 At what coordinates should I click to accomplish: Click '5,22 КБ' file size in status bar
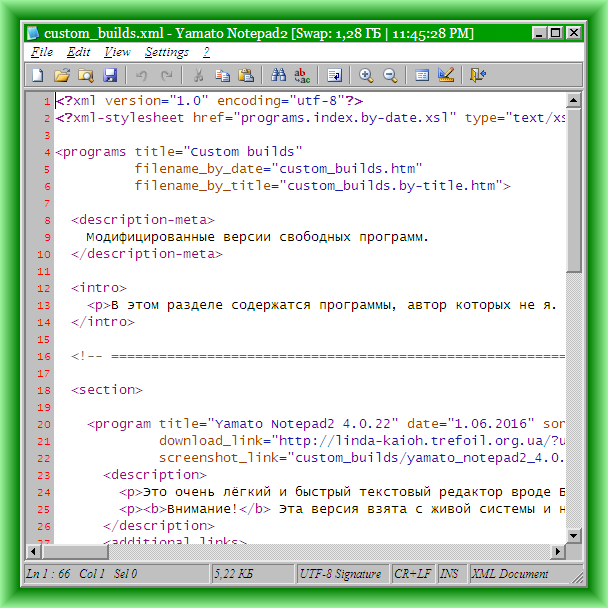(x=233, y=573)
